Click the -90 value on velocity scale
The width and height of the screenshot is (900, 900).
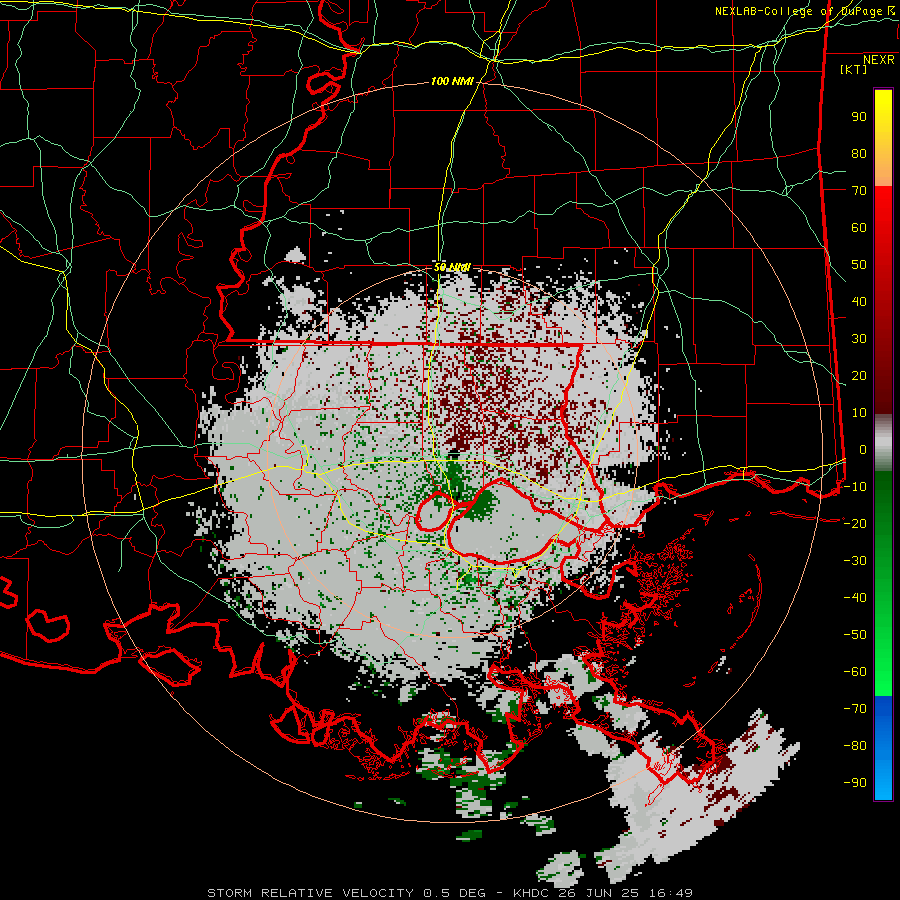tap(855, 783)
